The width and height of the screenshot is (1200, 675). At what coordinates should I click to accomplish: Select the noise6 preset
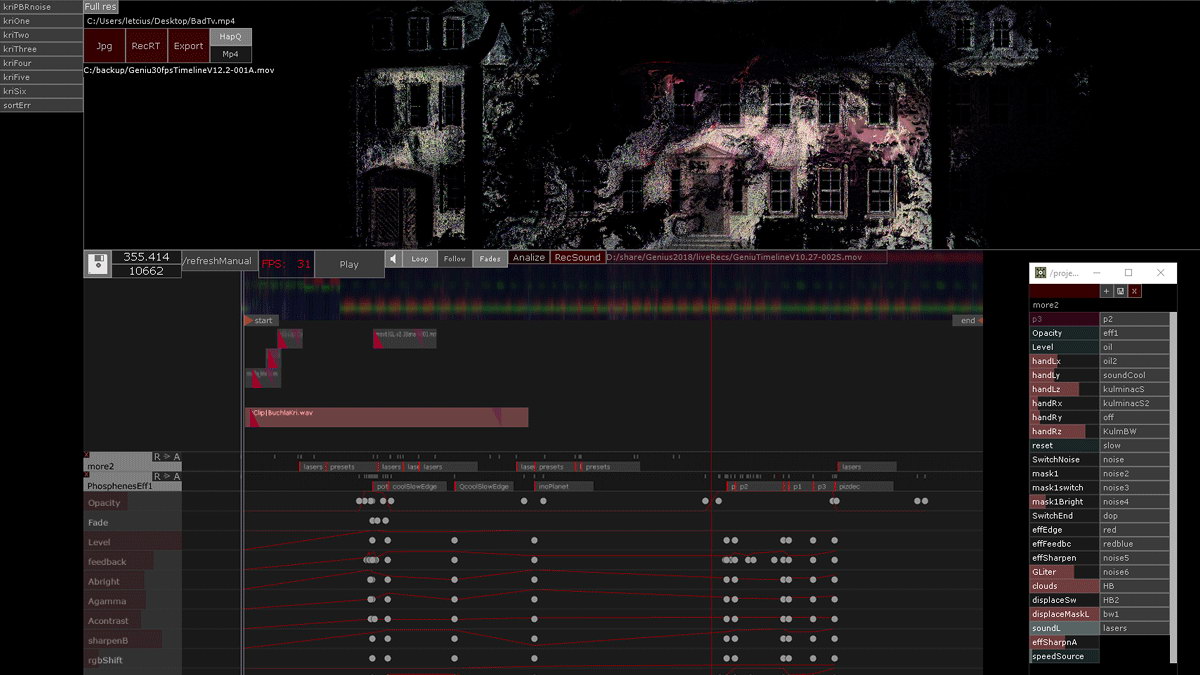pos(1134,572)
